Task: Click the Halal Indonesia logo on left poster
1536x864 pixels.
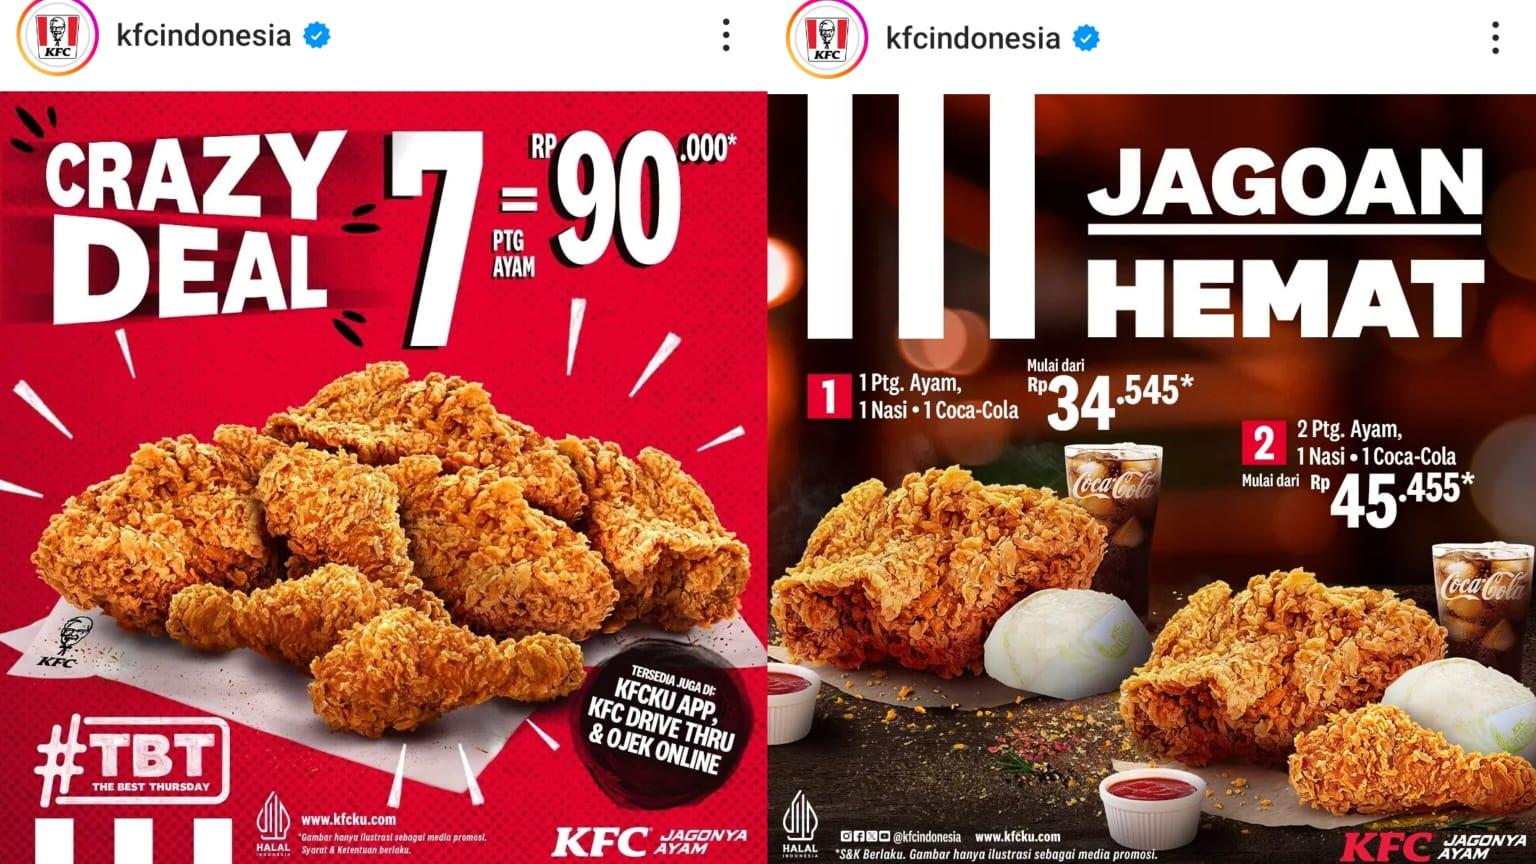Action: coord(273,825)
